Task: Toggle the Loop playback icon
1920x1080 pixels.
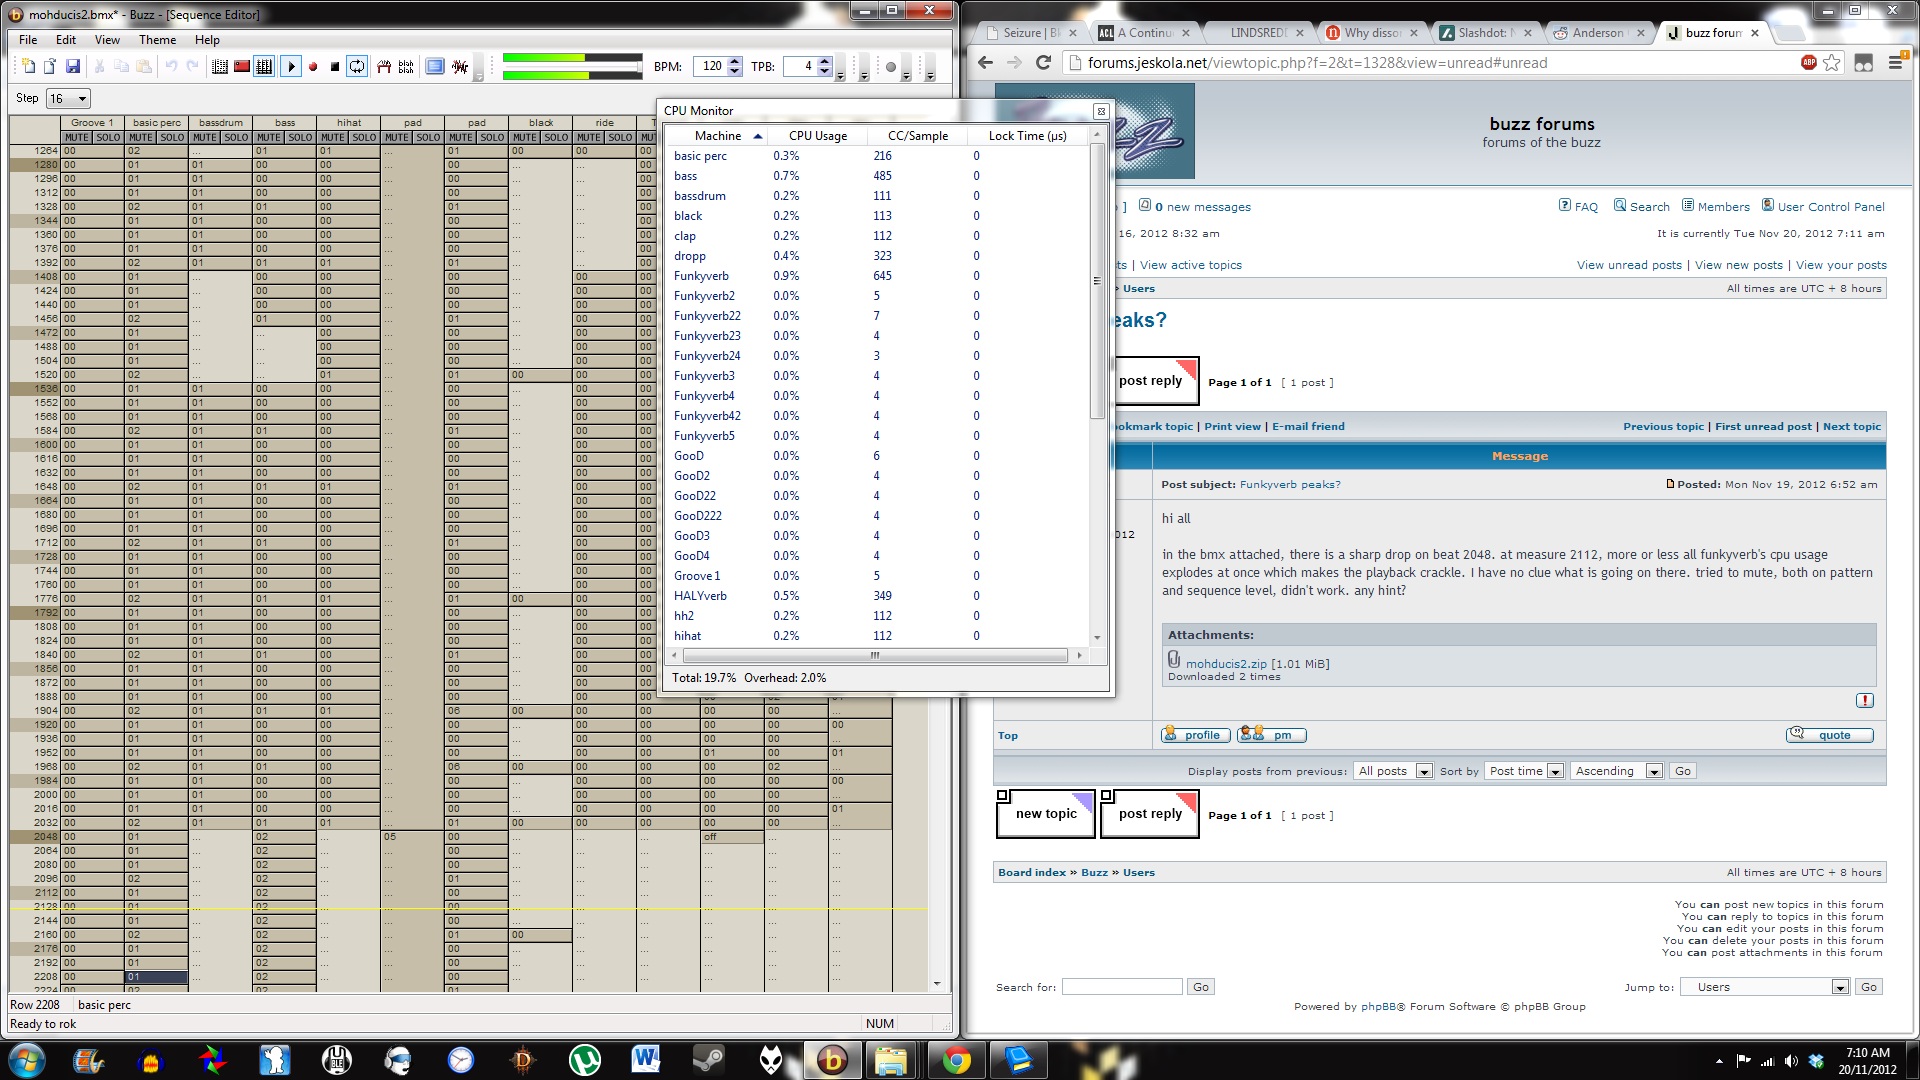Action: 357,67
